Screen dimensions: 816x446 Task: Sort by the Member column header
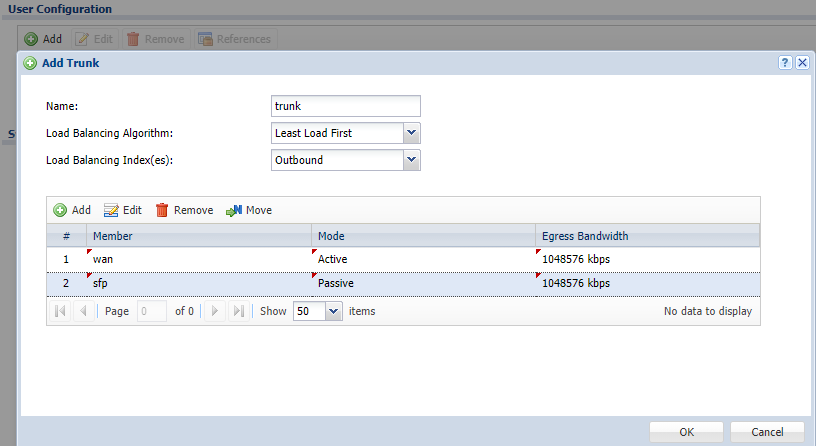pos(199,236)
